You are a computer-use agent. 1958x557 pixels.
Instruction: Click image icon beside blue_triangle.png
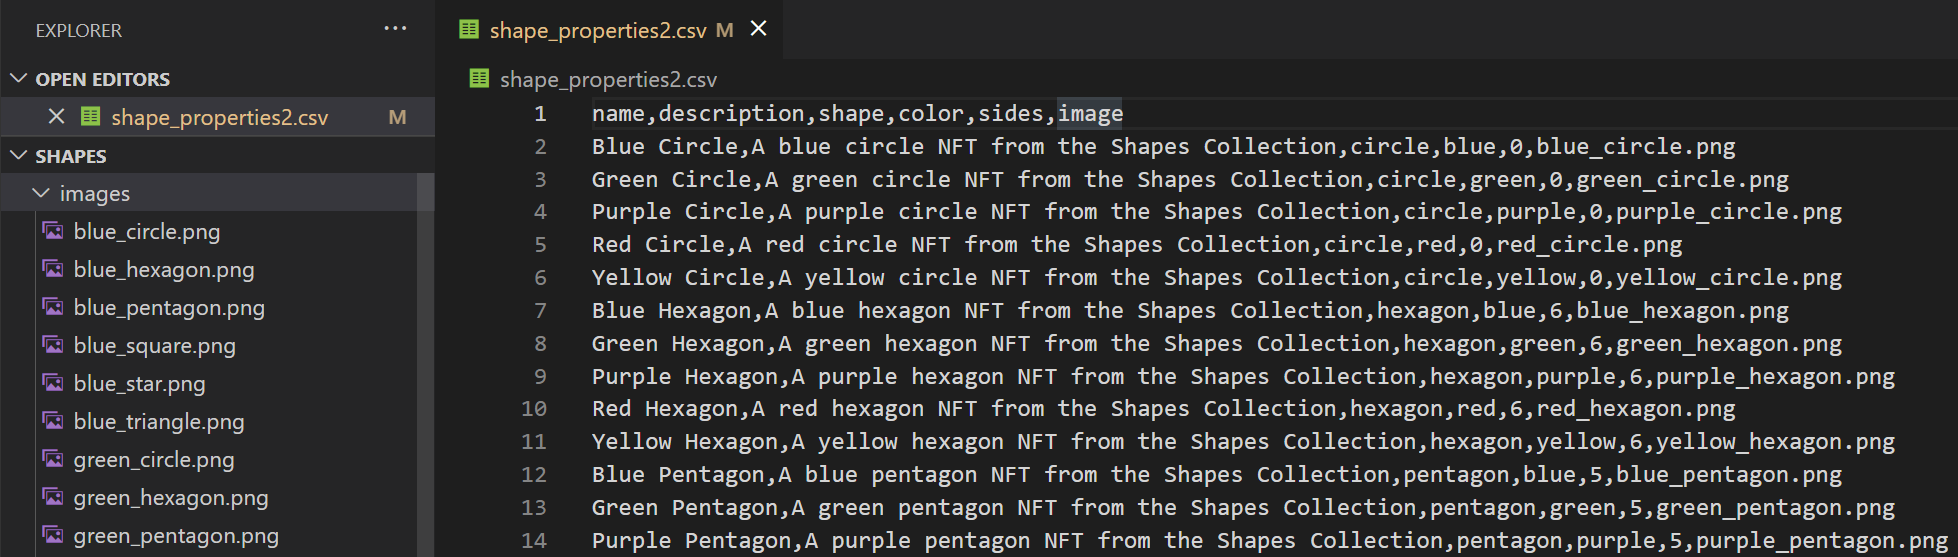pos(53,421)
